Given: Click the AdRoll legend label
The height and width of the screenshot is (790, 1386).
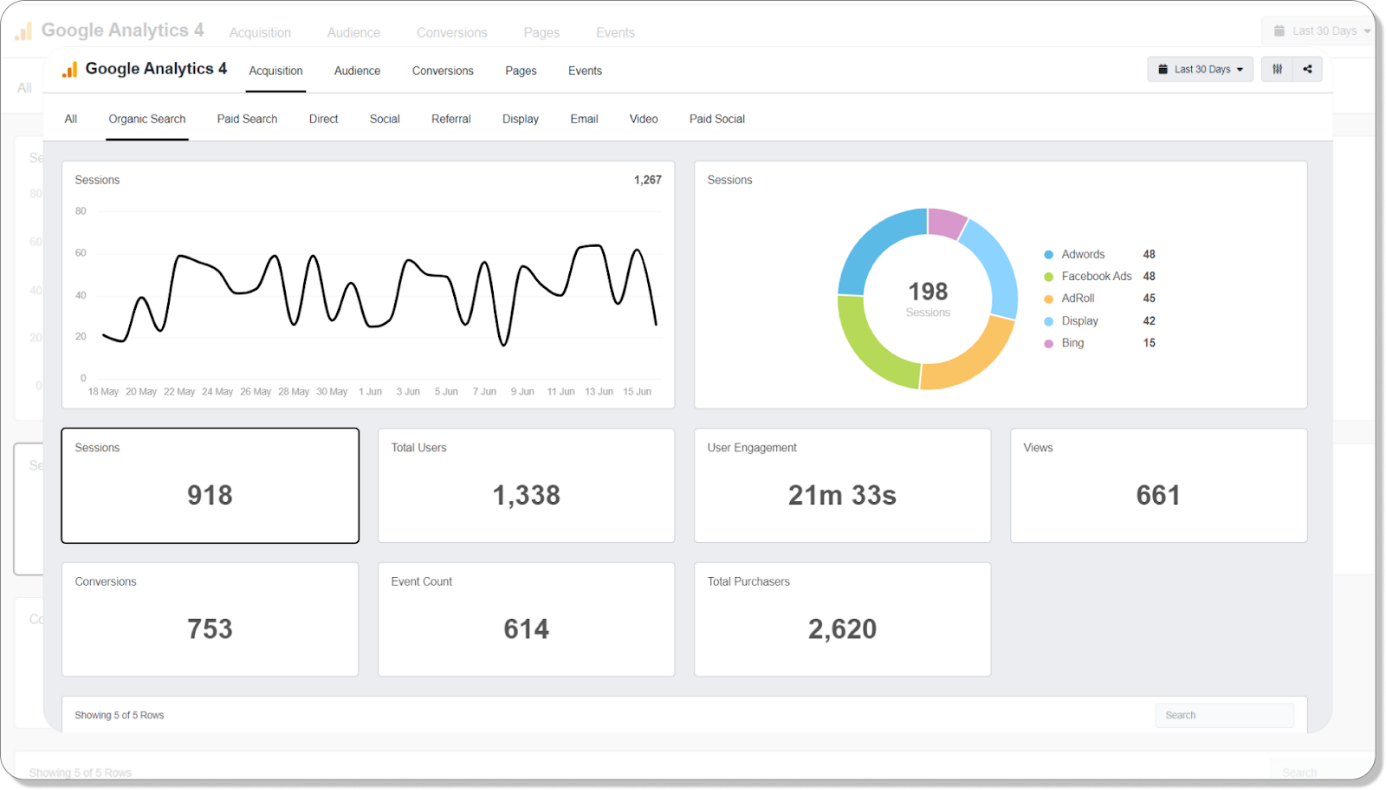Looking at the screenshot, I should 1079,299.
